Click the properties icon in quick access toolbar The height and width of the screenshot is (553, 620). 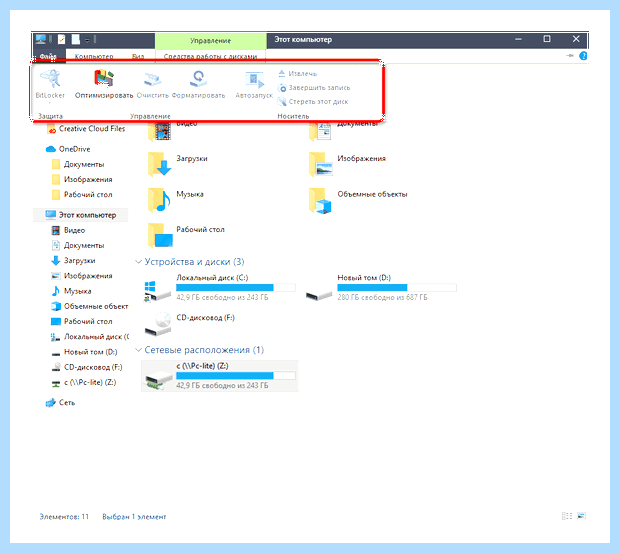62,40
